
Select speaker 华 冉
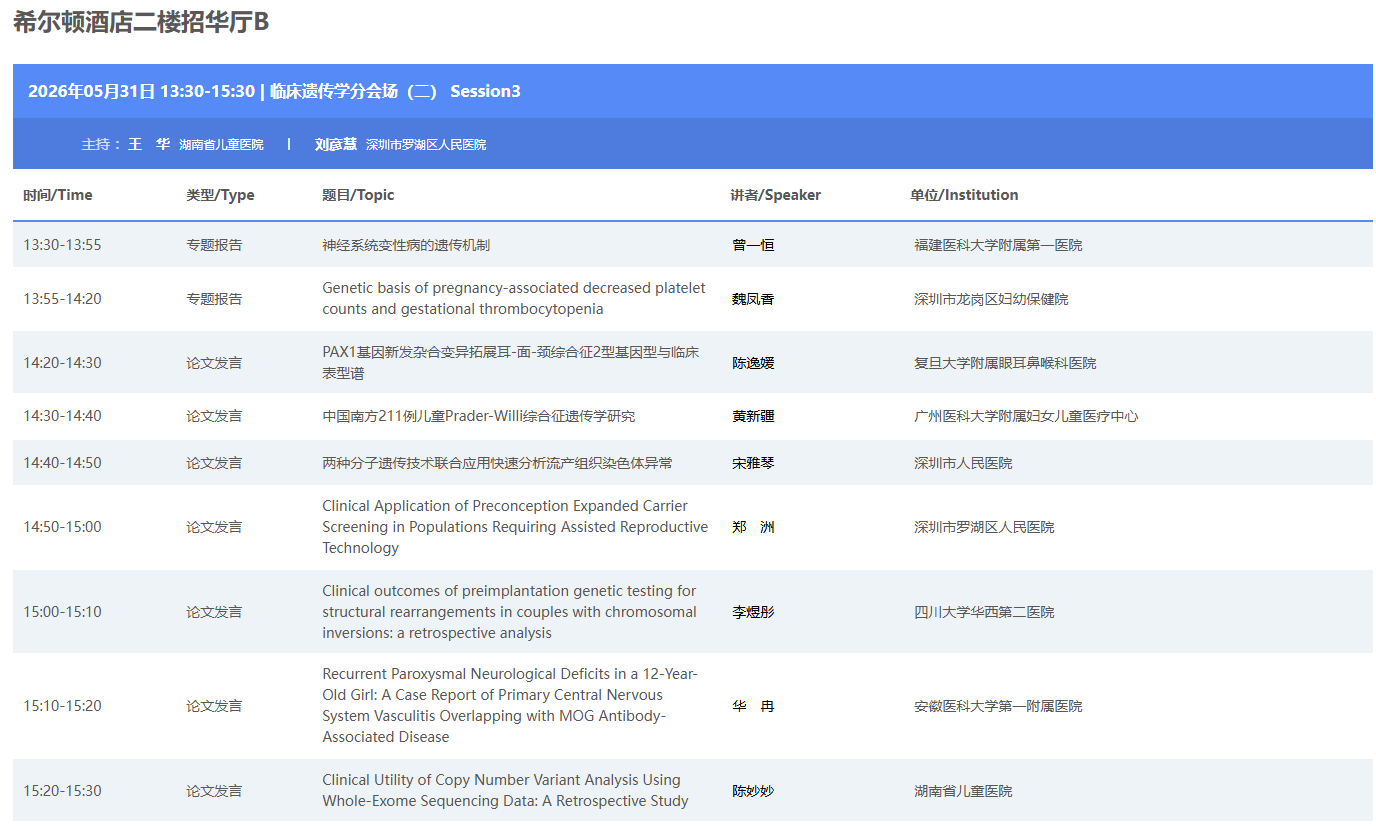coord(753,706)
